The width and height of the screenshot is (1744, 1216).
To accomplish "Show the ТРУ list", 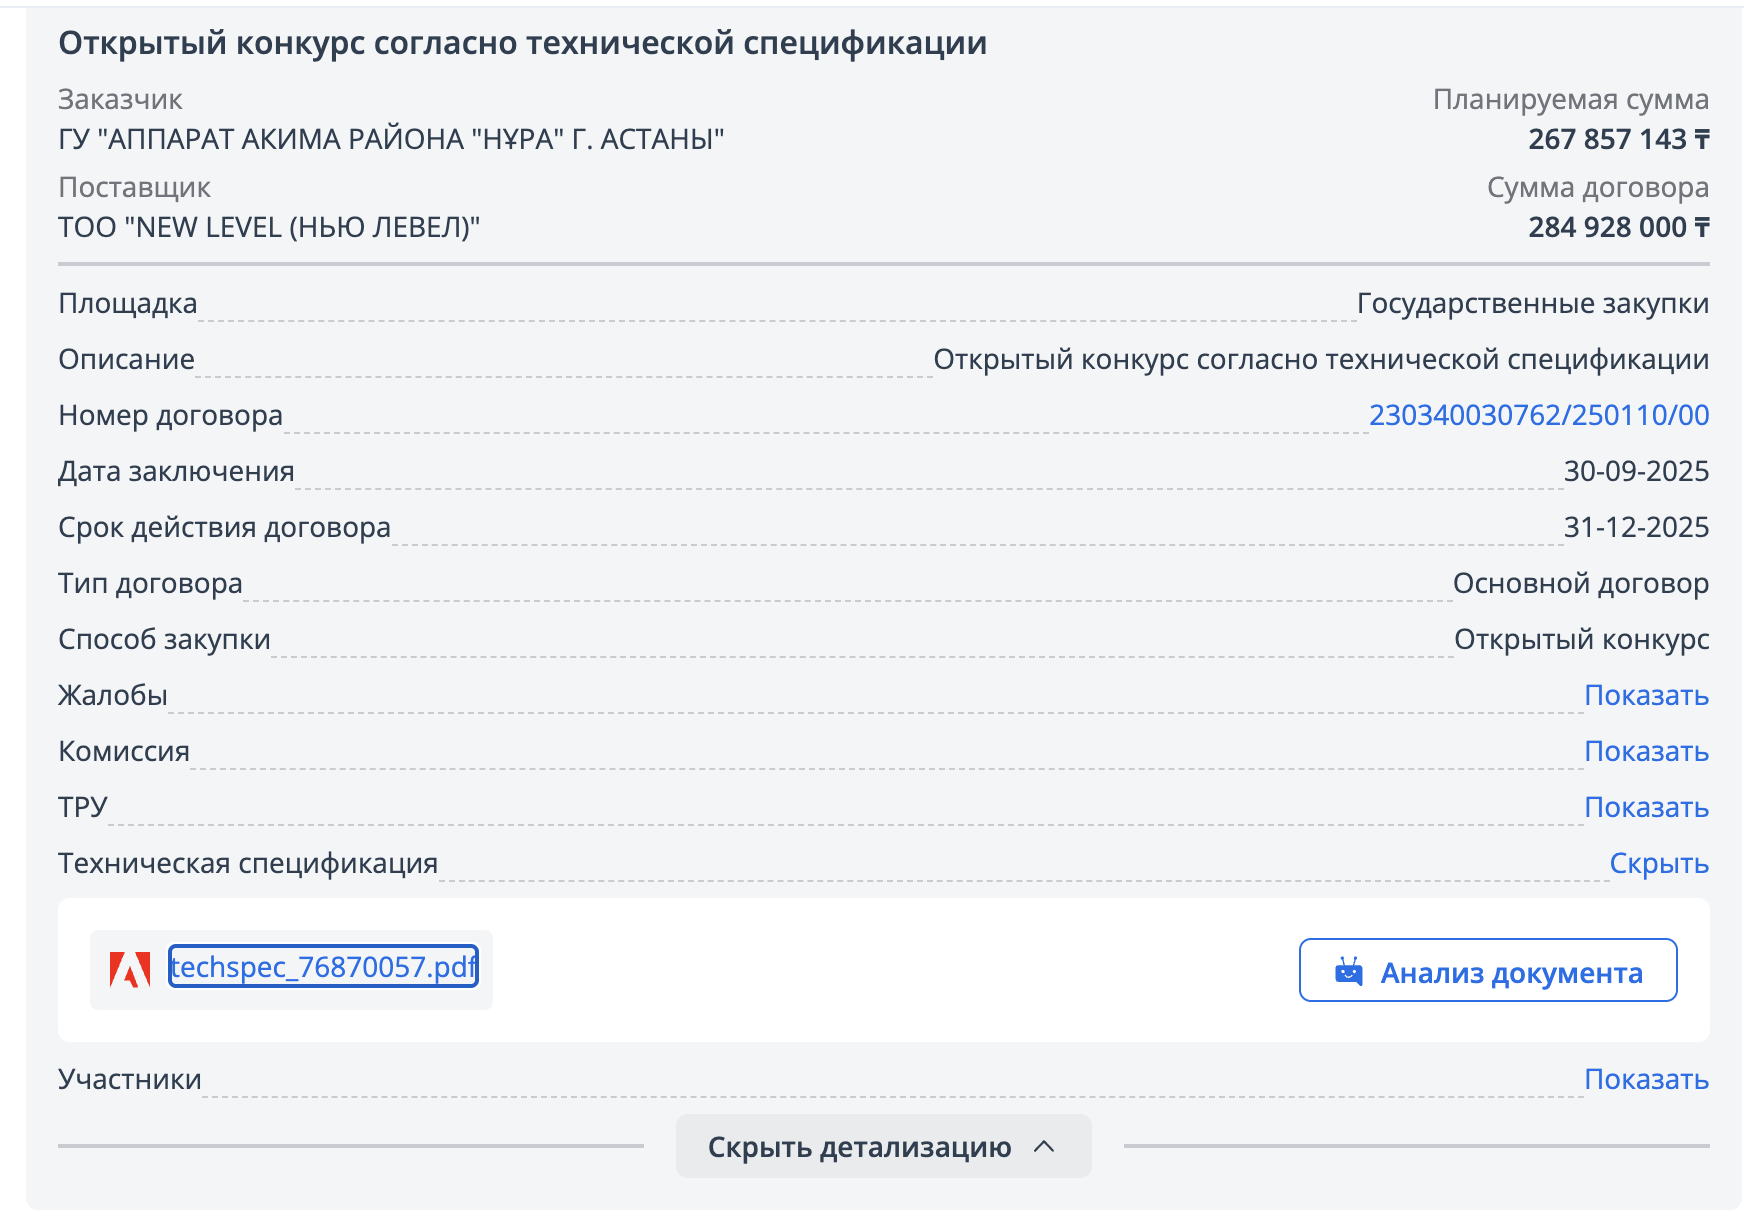I will [1646, 807].
